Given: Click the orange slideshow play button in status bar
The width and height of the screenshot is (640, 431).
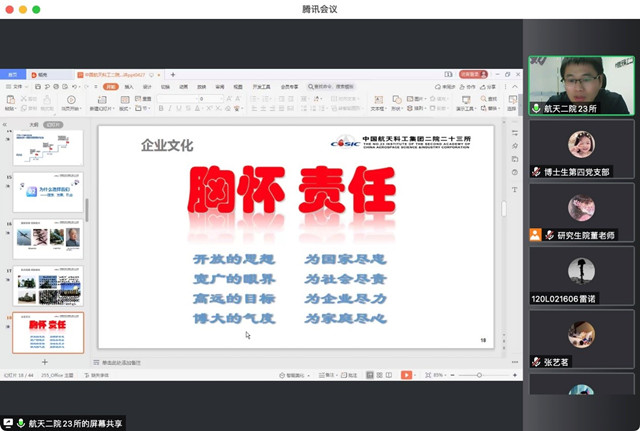Looking at the screenshot, I should 407,375.
